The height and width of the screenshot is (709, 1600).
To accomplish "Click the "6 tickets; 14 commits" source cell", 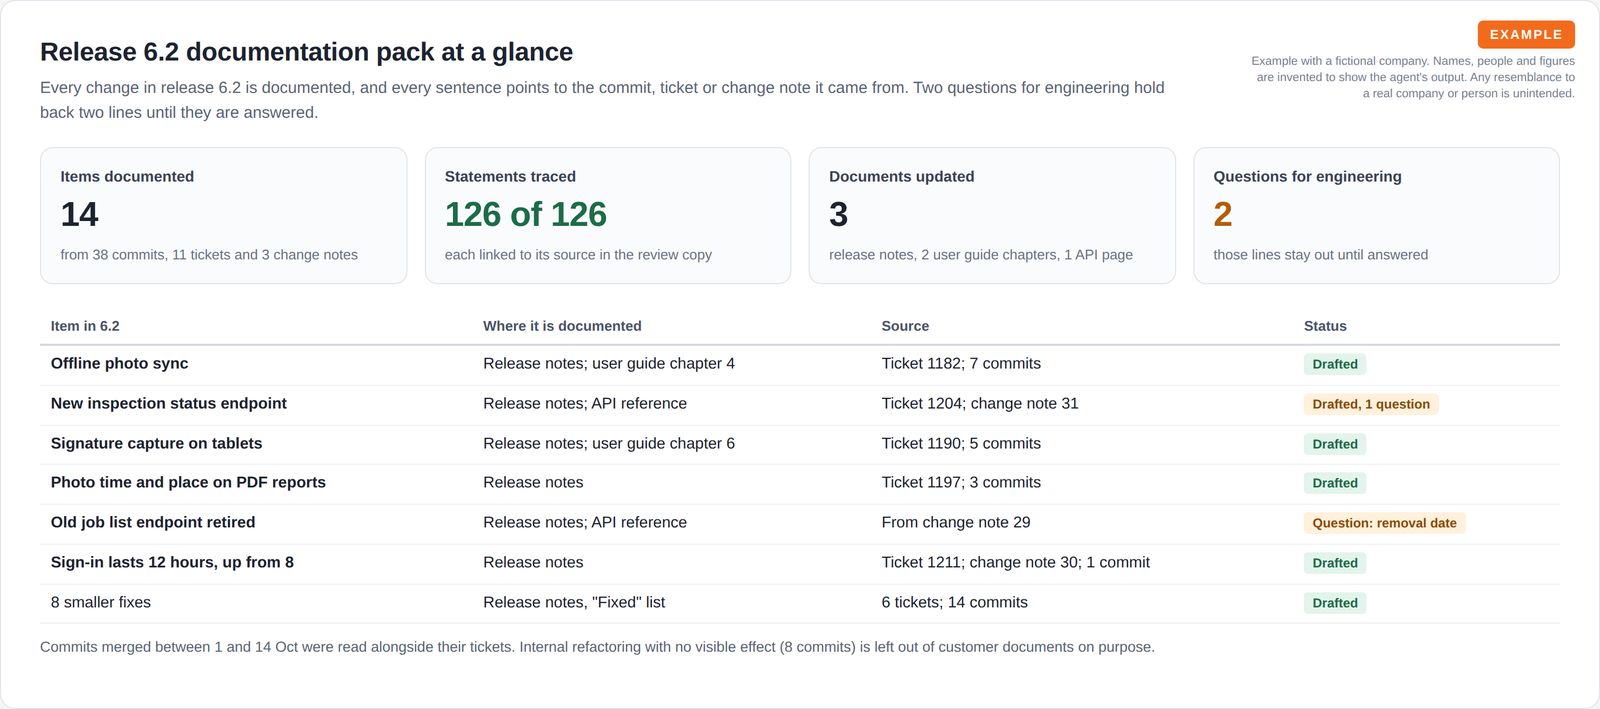I will (x=955, y=603).
